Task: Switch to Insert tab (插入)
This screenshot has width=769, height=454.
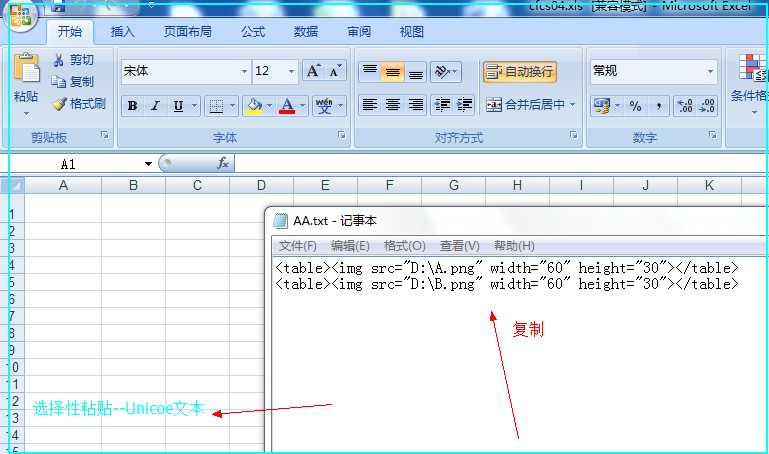Action: pos(123,32)
